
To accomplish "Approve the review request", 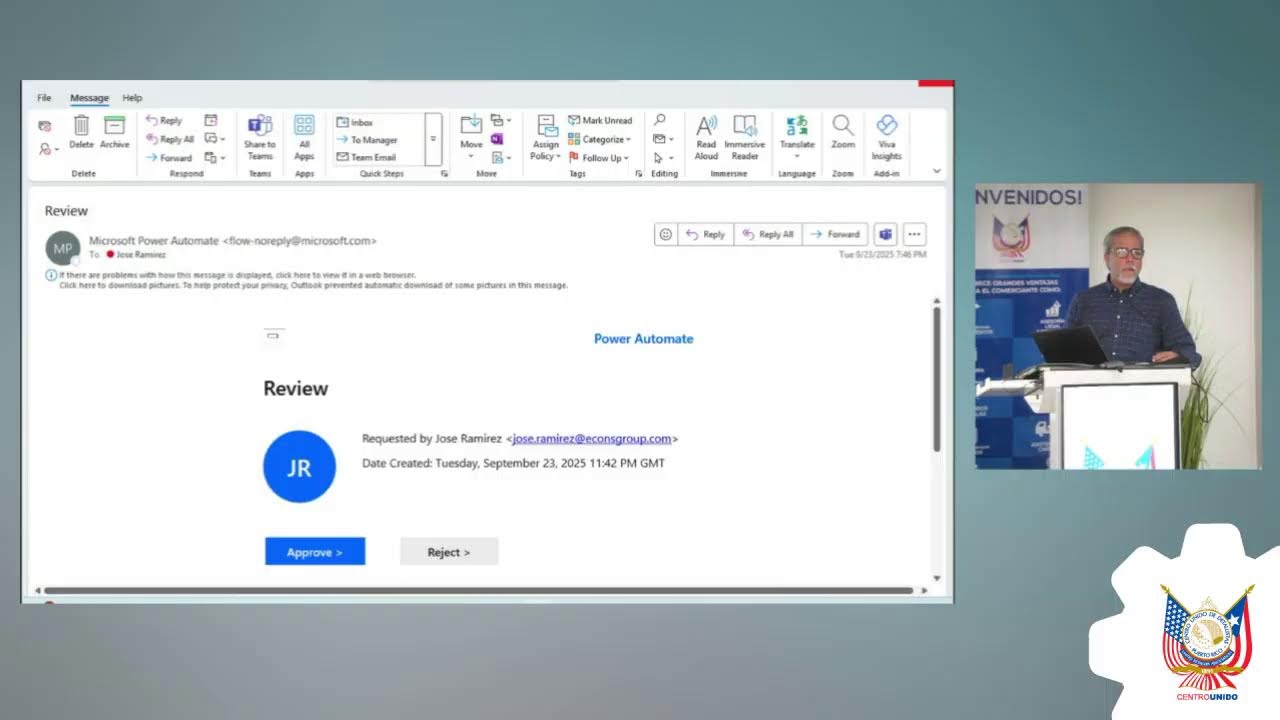I will point(315,551).
